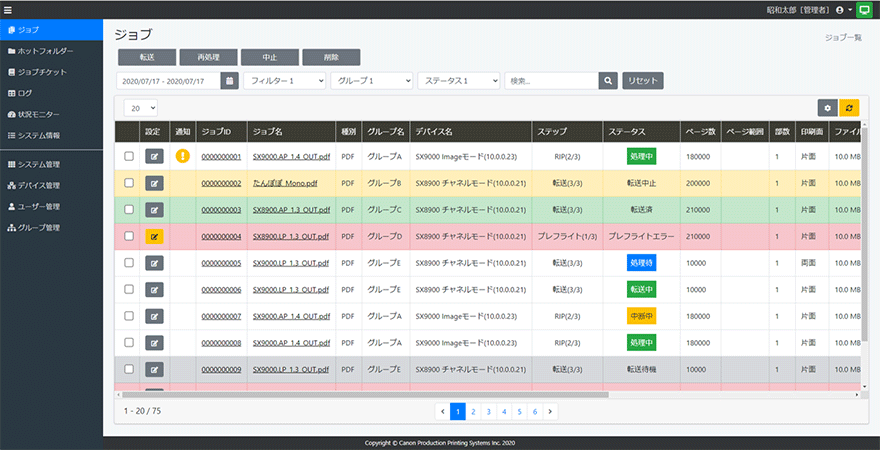Click the search magnifier button
Viewport: 880px width, 450px height.
pyautogui.click(x=607, y=81)
